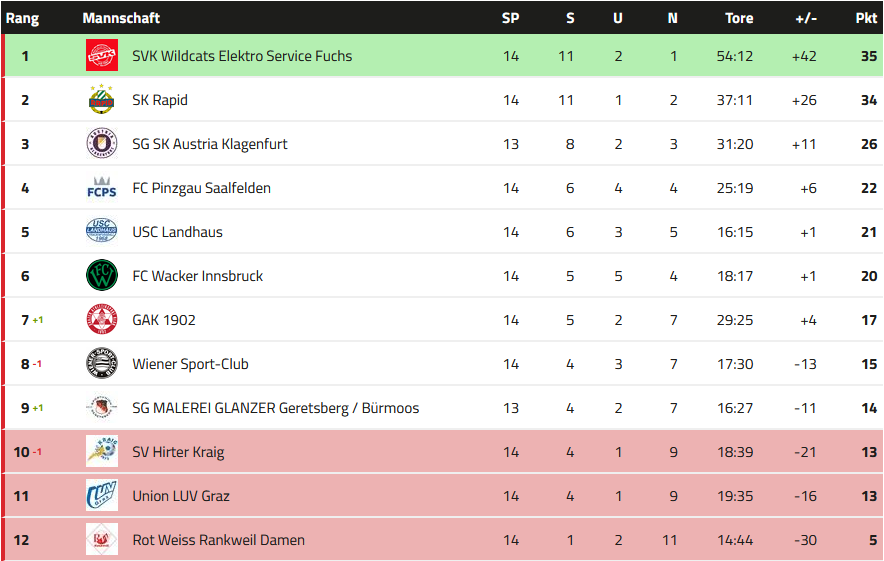
Task: Click the FCPS Pinzgau Saalfelden logo
Action: [x=102, y=188]
